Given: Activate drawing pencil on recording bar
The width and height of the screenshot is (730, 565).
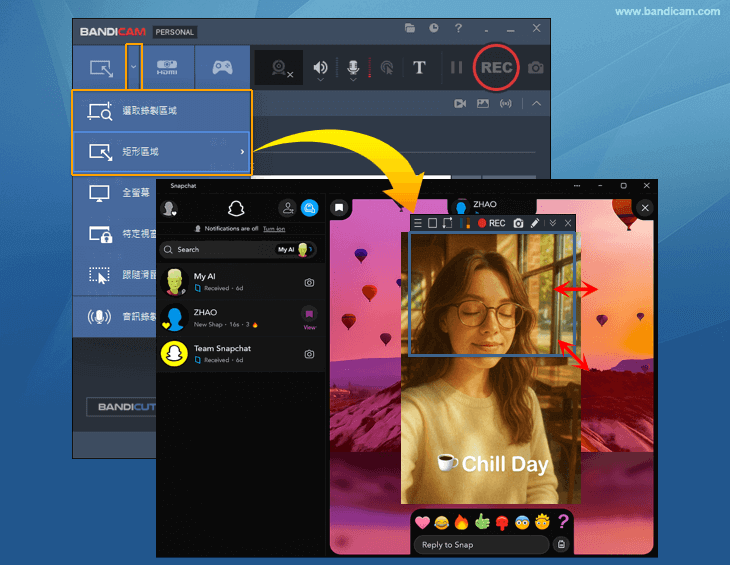Looking at the screenshot, I should (535, 223).
